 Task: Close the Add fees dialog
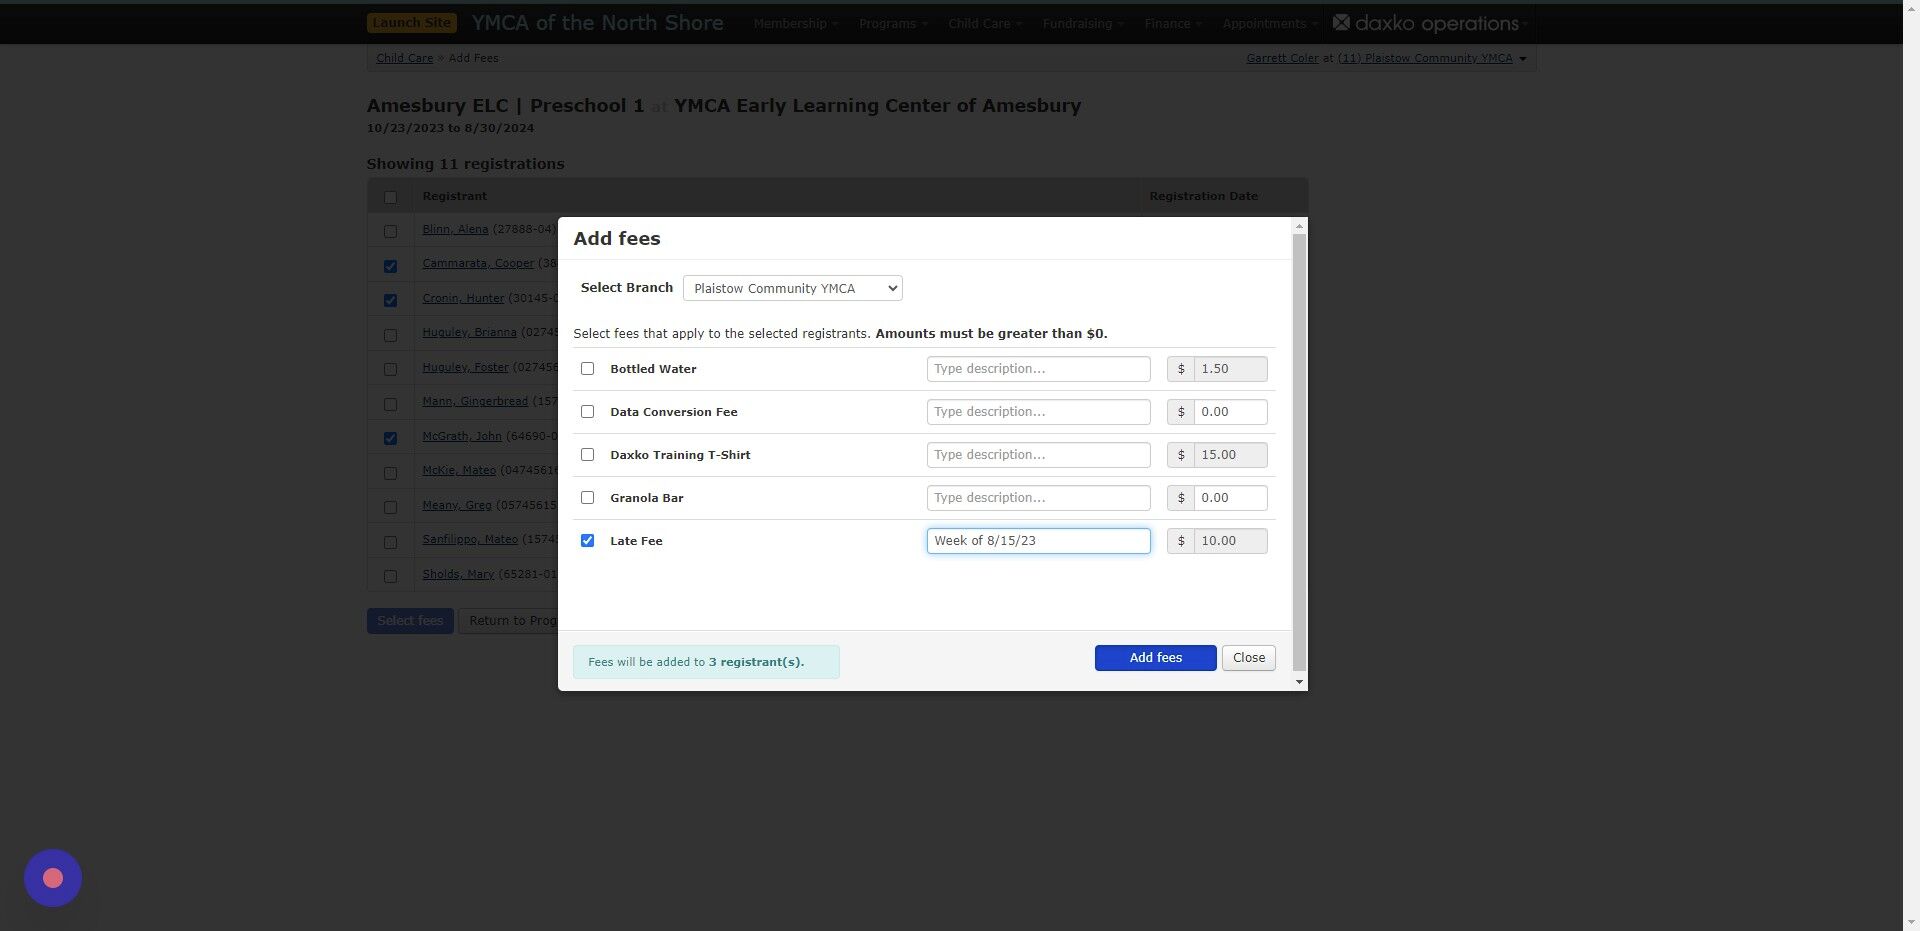(x=1248, y=657)
